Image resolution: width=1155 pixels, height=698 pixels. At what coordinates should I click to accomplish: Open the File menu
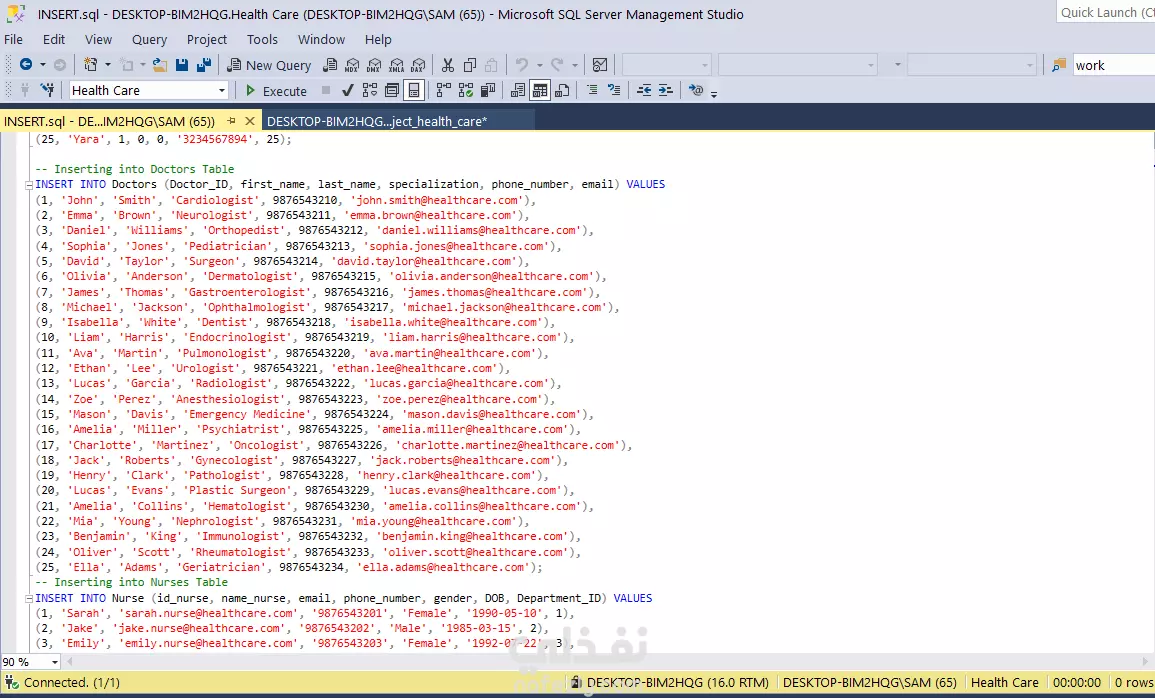tap(13, 39)
